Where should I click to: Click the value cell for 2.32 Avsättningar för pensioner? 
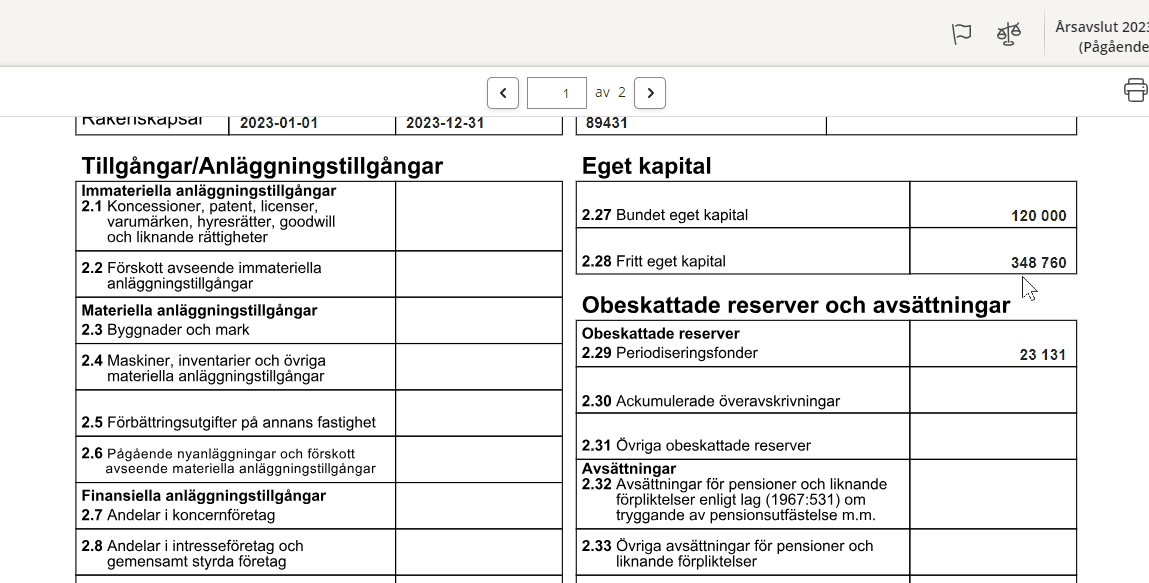(992, 494)
